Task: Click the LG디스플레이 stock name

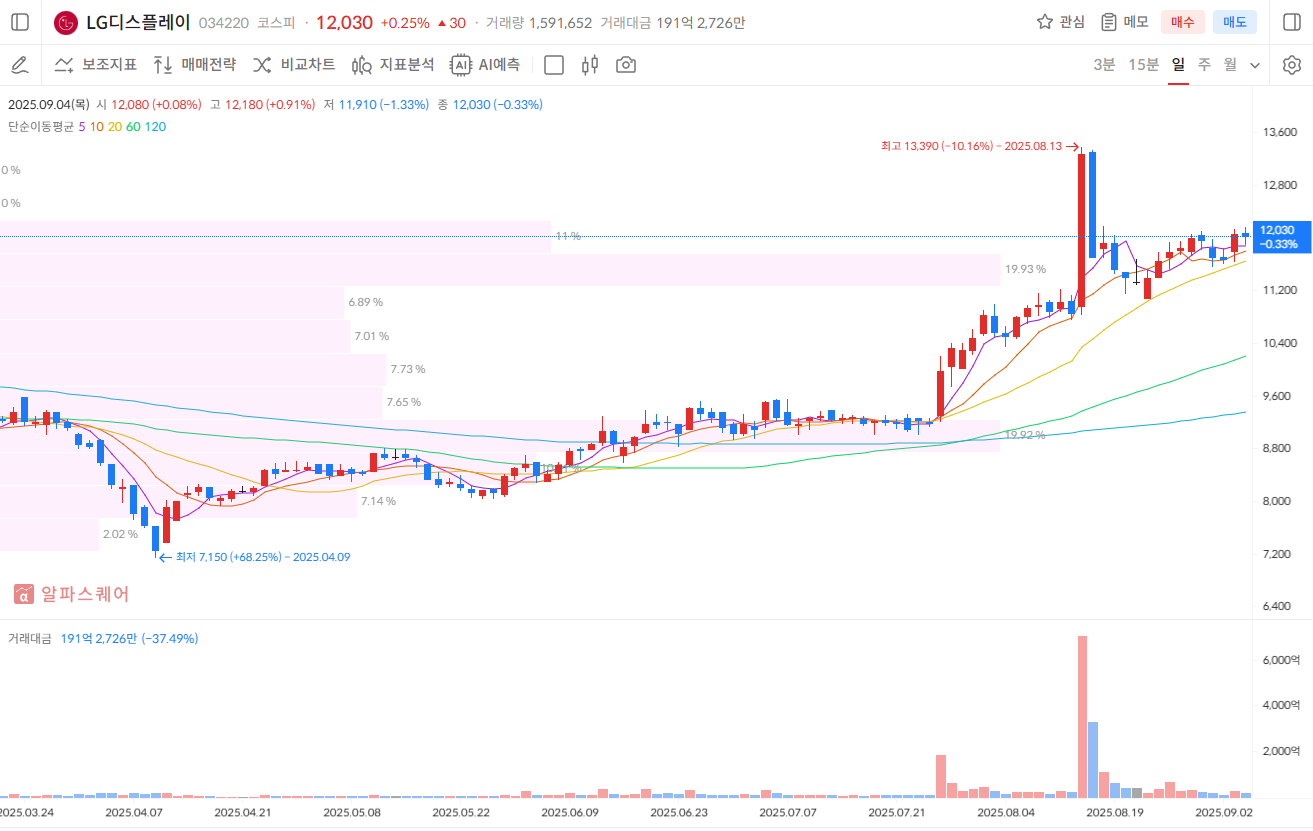Action: click(x=138, y=22)
